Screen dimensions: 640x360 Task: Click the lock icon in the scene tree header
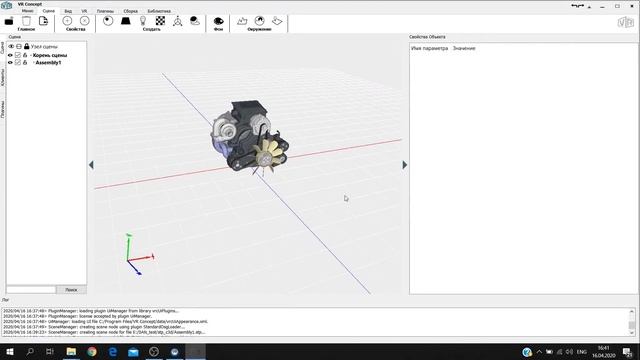[x=27, y=47]
